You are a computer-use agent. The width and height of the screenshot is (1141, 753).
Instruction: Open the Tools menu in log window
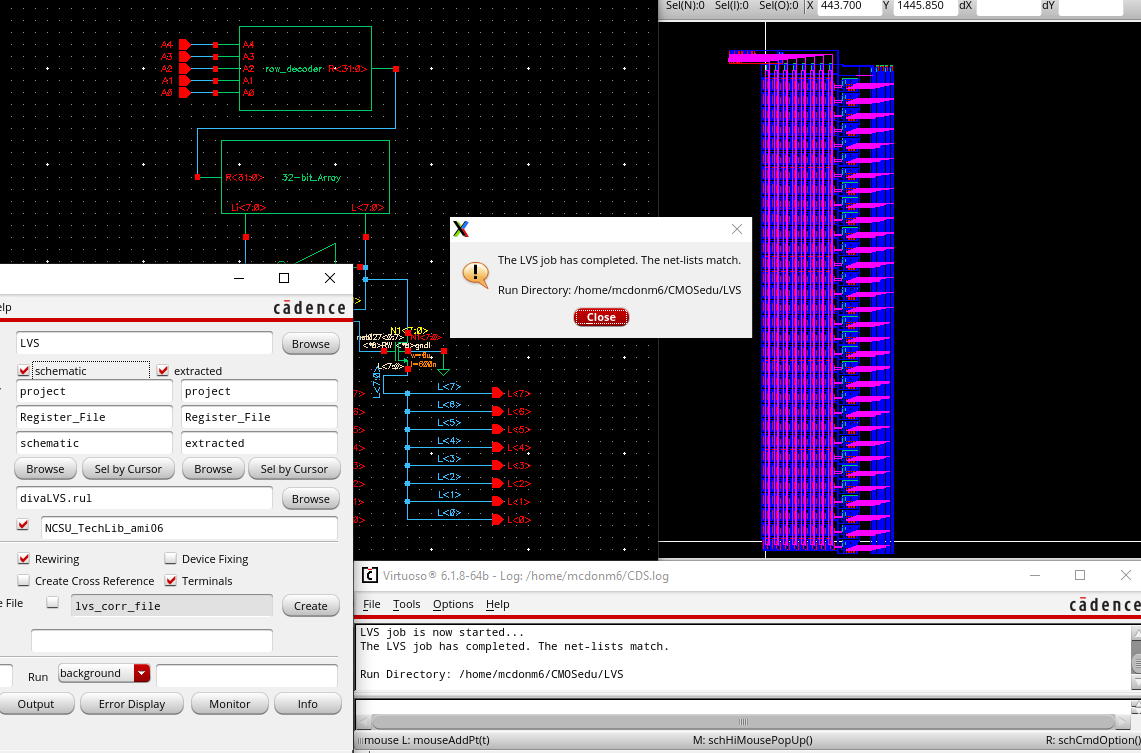[x=406, y=604]
